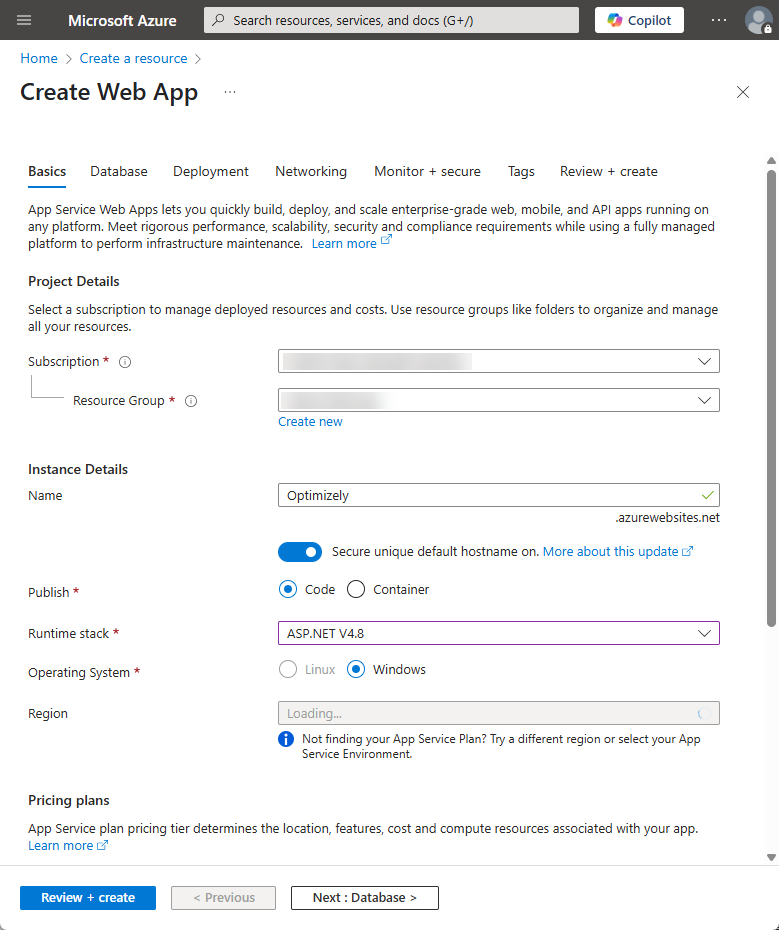The image size is (779, 930).
Task: Click the Copilot icon button
Action: tap(639, 20)
